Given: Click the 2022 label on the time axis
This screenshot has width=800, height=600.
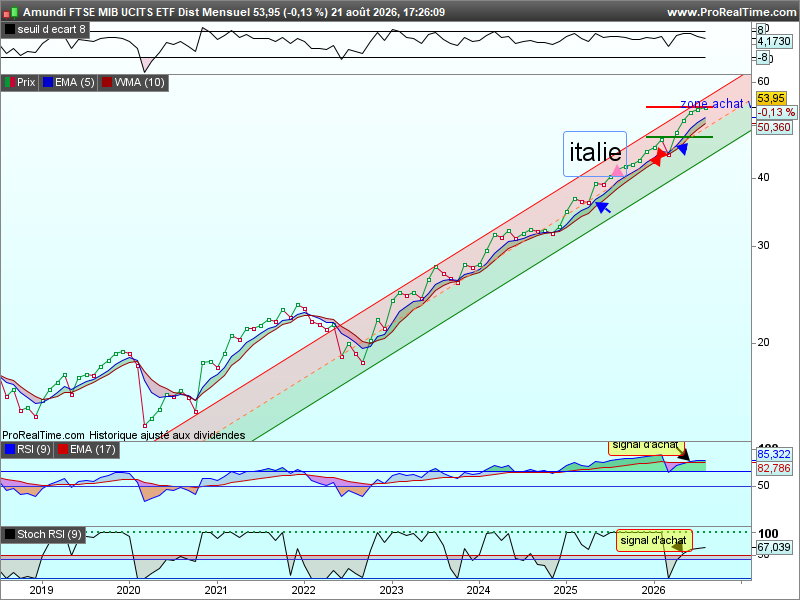Looking at the screenshot, I should [x=304, y=590].
